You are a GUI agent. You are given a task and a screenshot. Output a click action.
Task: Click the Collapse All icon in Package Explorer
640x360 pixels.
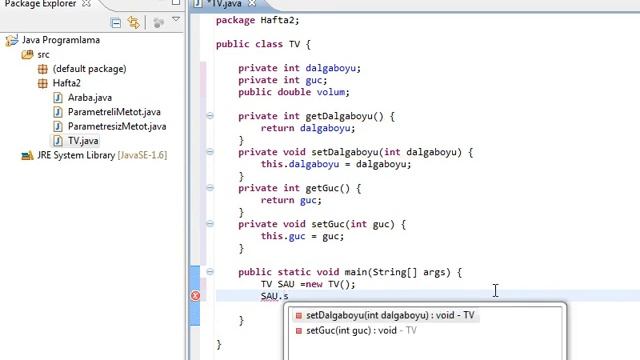116,23
